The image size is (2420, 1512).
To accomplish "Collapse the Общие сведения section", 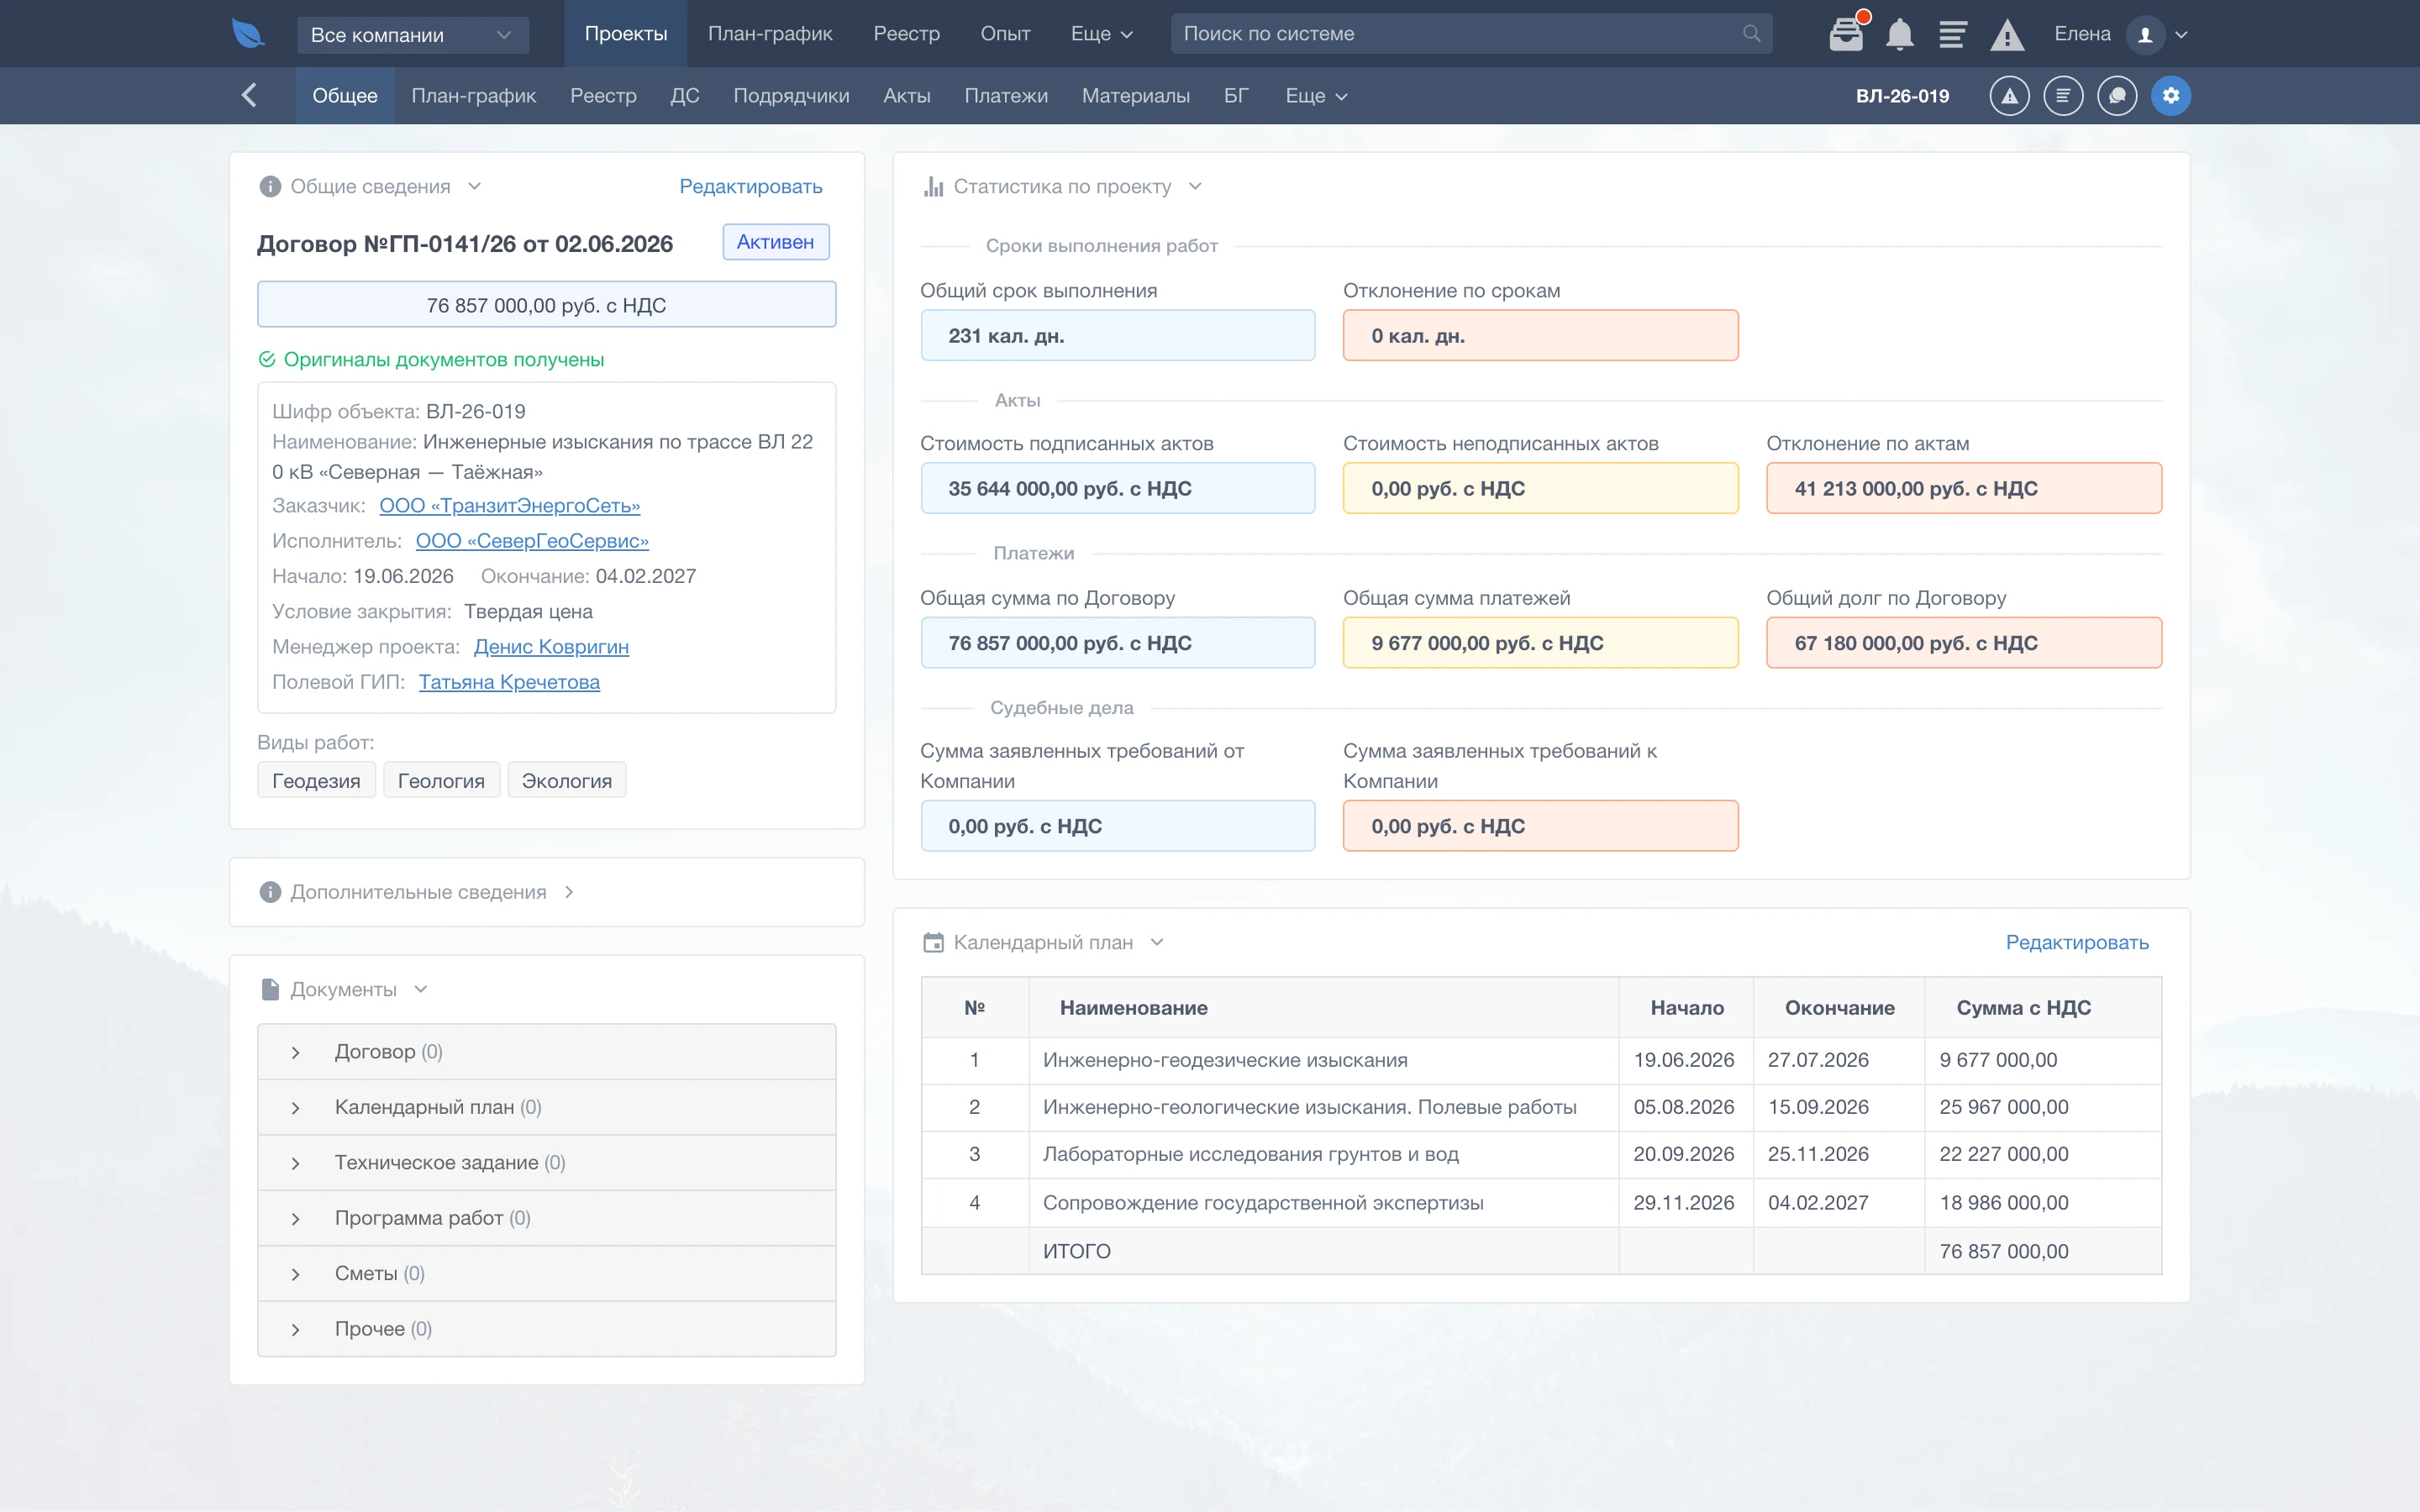I will [x=475, y=186].
